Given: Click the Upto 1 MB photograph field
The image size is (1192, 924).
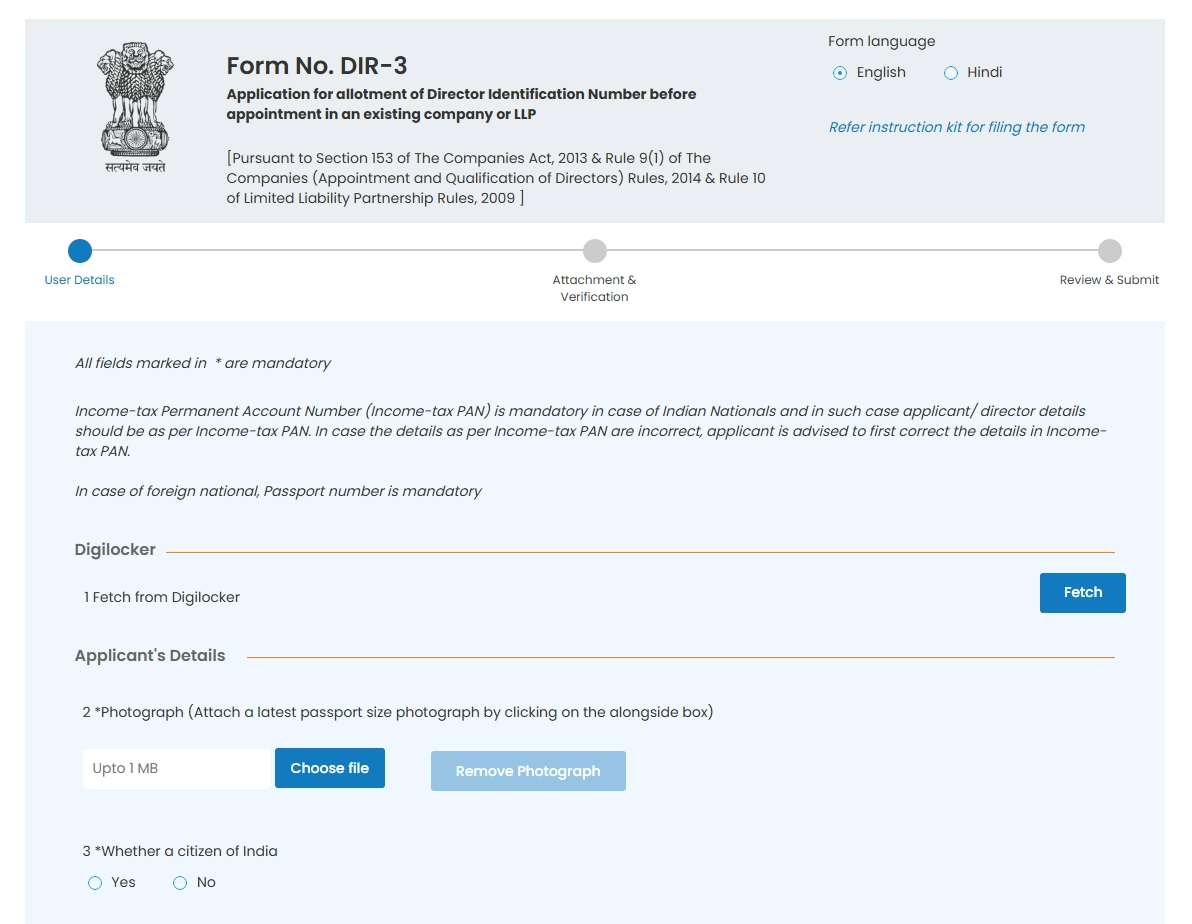Looking at the screenshot, I should 178,768.
